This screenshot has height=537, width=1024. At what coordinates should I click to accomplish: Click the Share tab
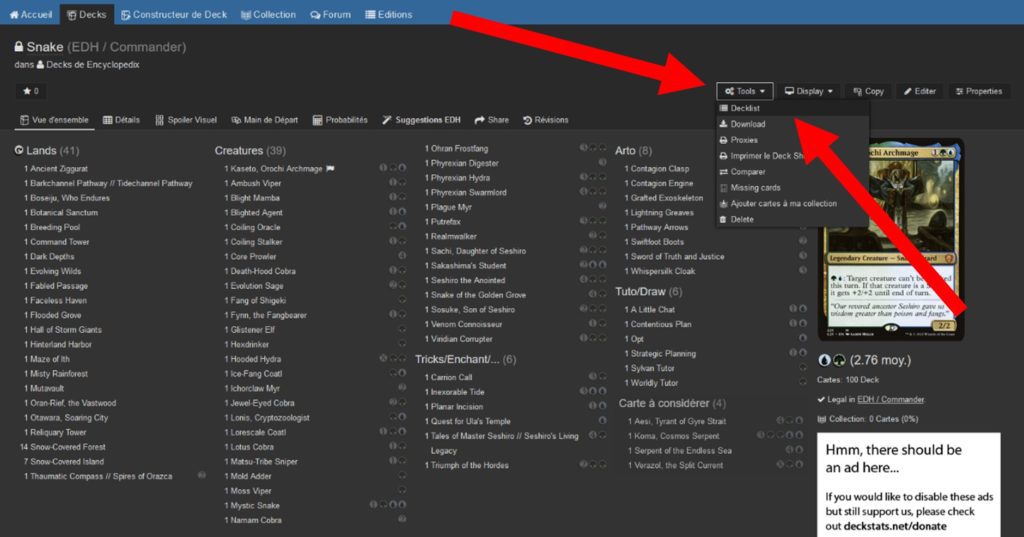(492, 120)
